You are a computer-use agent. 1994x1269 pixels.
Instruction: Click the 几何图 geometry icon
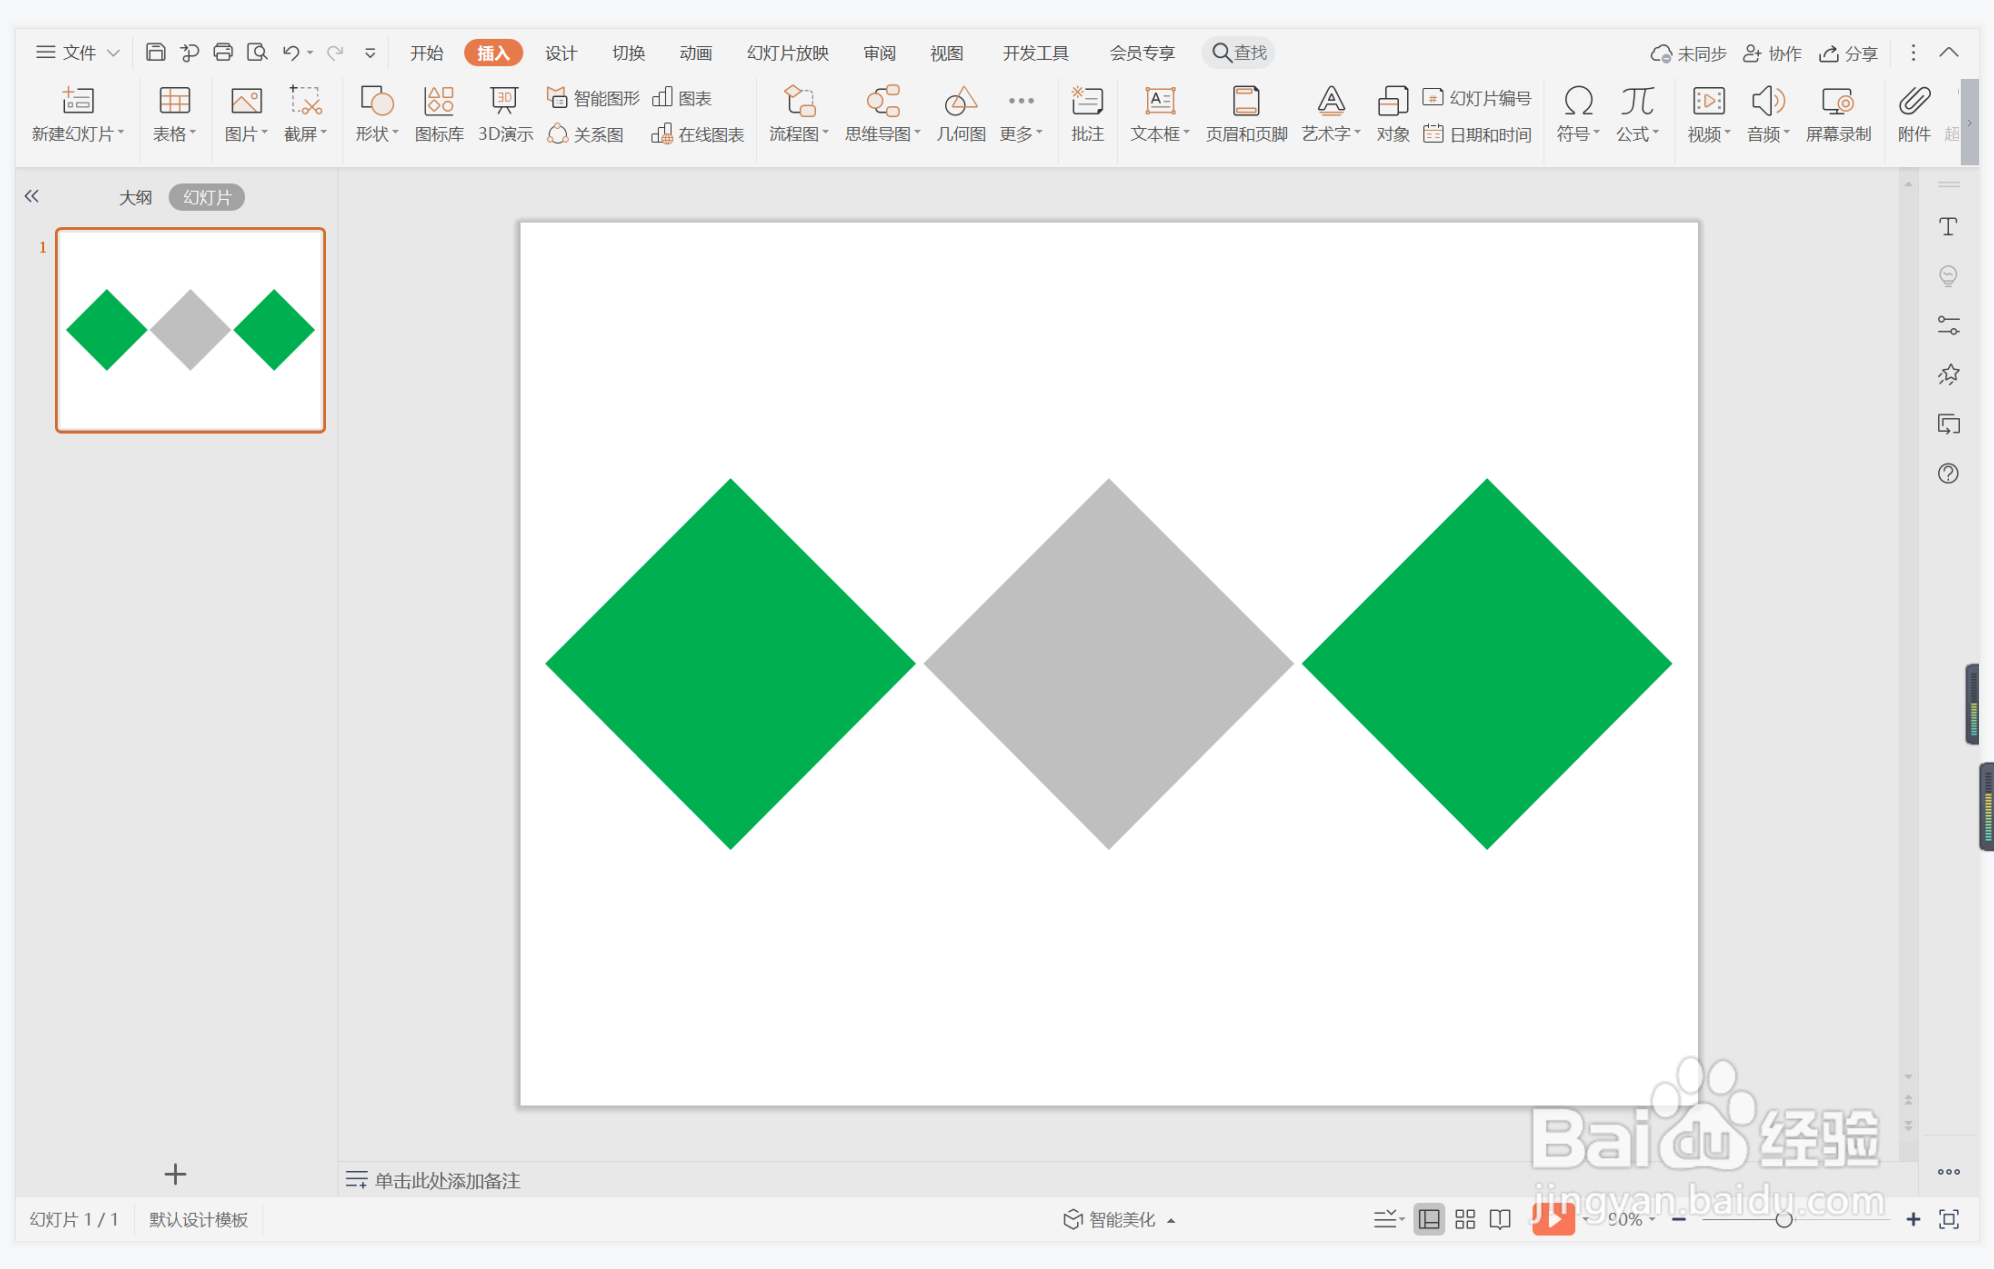[x=960, y=113]
